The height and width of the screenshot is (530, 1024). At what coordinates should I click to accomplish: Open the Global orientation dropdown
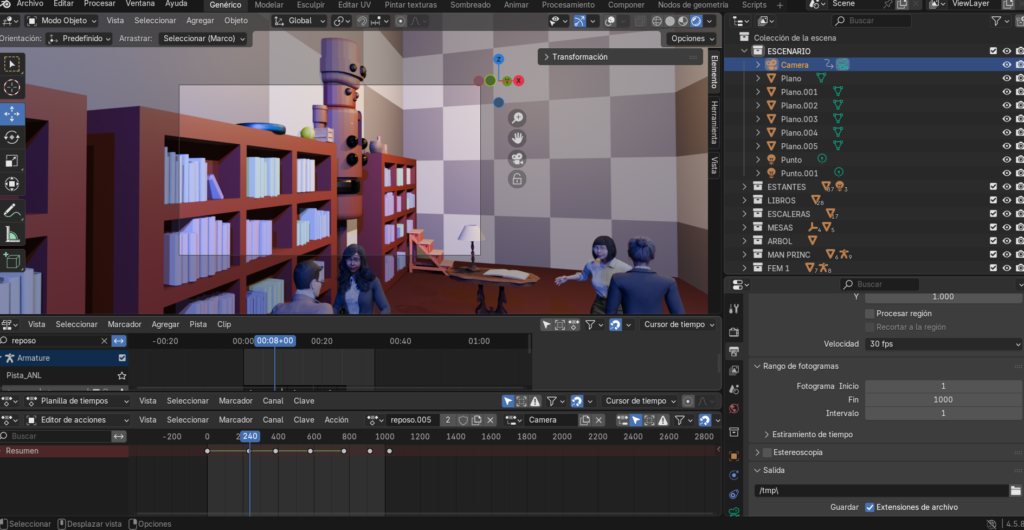(299, 21)
